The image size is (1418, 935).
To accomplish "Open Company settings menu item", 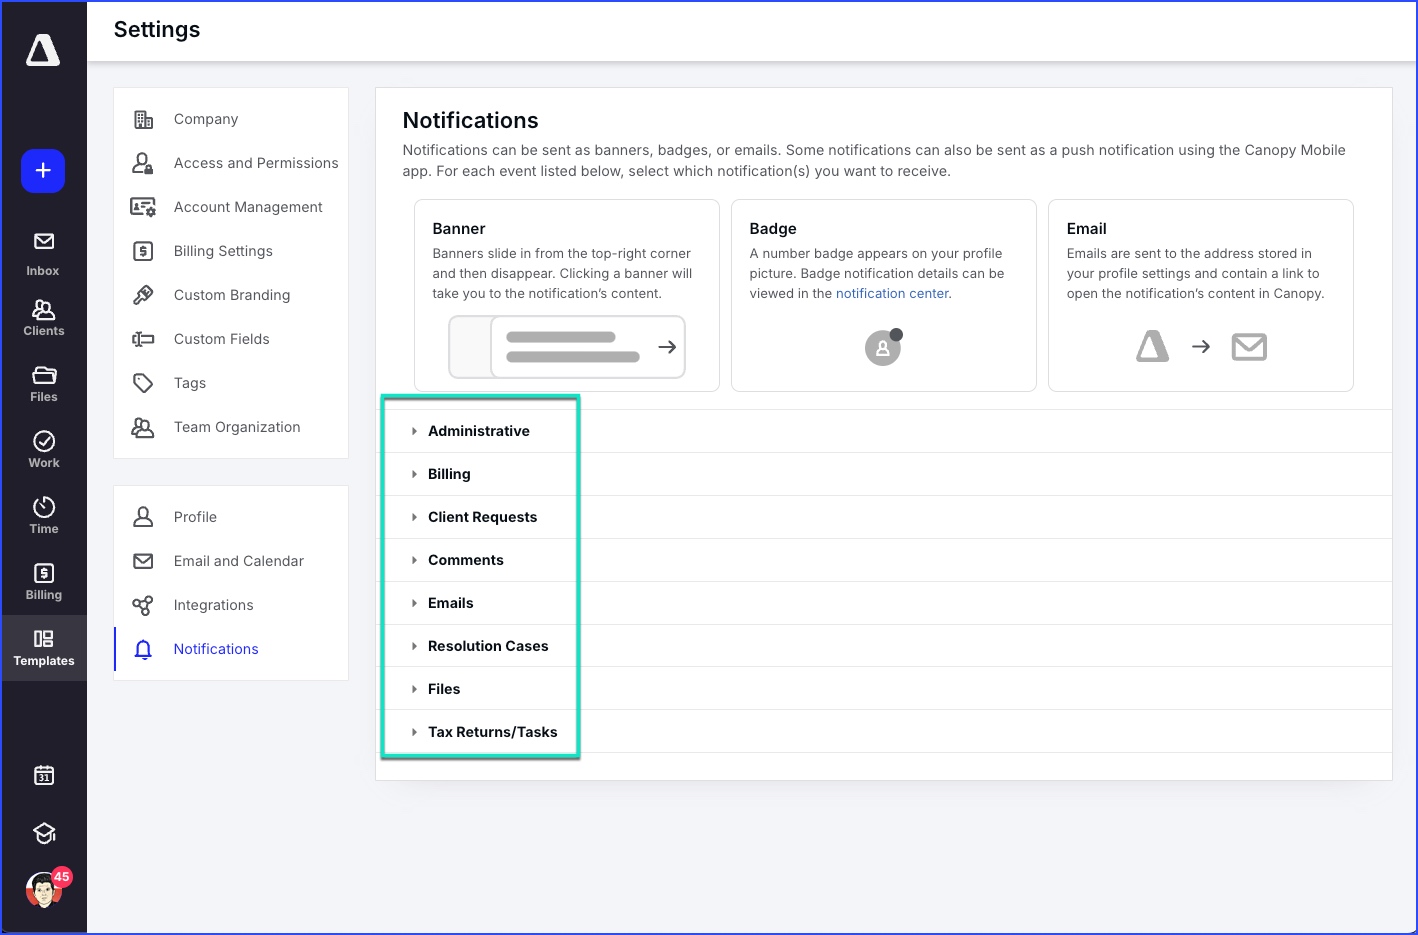I will 206,119.
